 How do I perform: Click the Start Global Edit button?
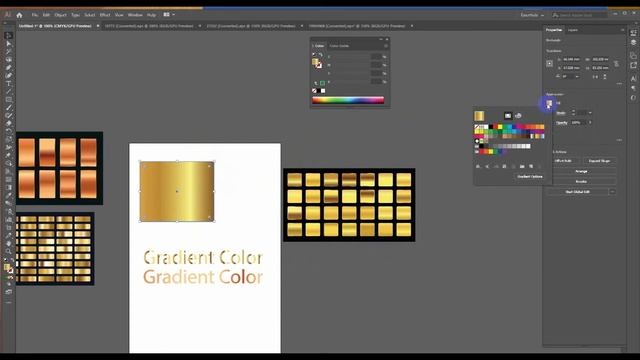click(577, 192)
